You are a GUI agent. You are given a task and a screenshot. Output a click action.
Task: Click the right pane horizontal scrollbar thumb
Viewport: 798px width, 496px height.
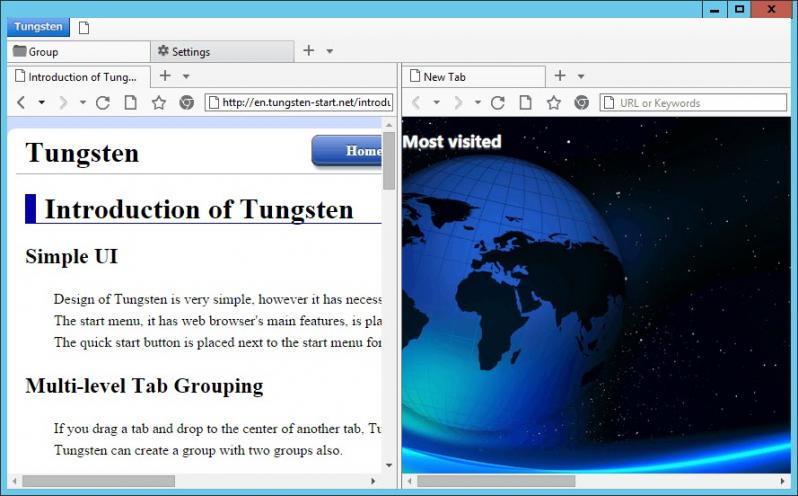click(x=496, y=481)
